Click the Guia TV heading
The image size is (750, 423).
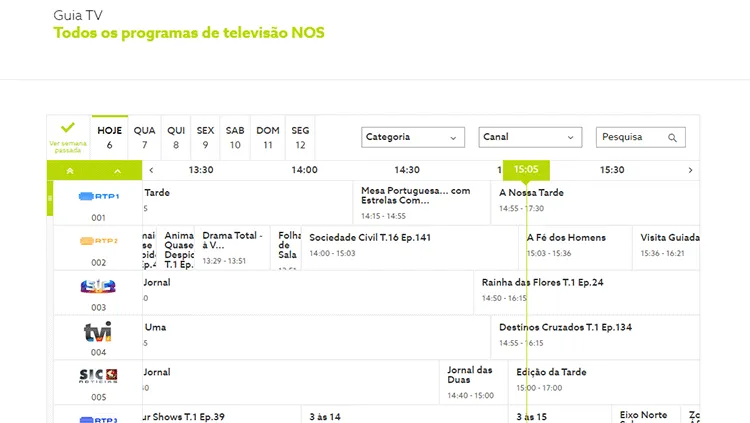[78, 15]
